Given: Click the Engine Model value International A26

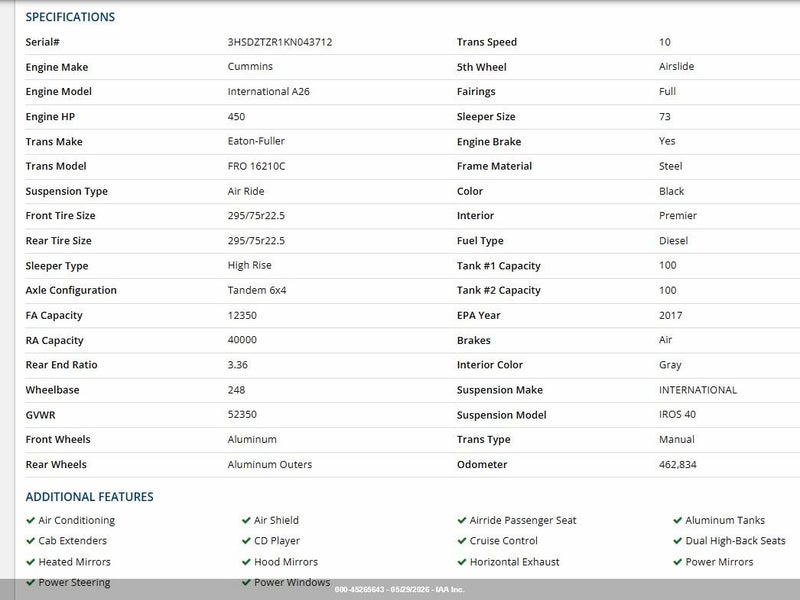Looking at the screenshot, I should pos(268,92).
